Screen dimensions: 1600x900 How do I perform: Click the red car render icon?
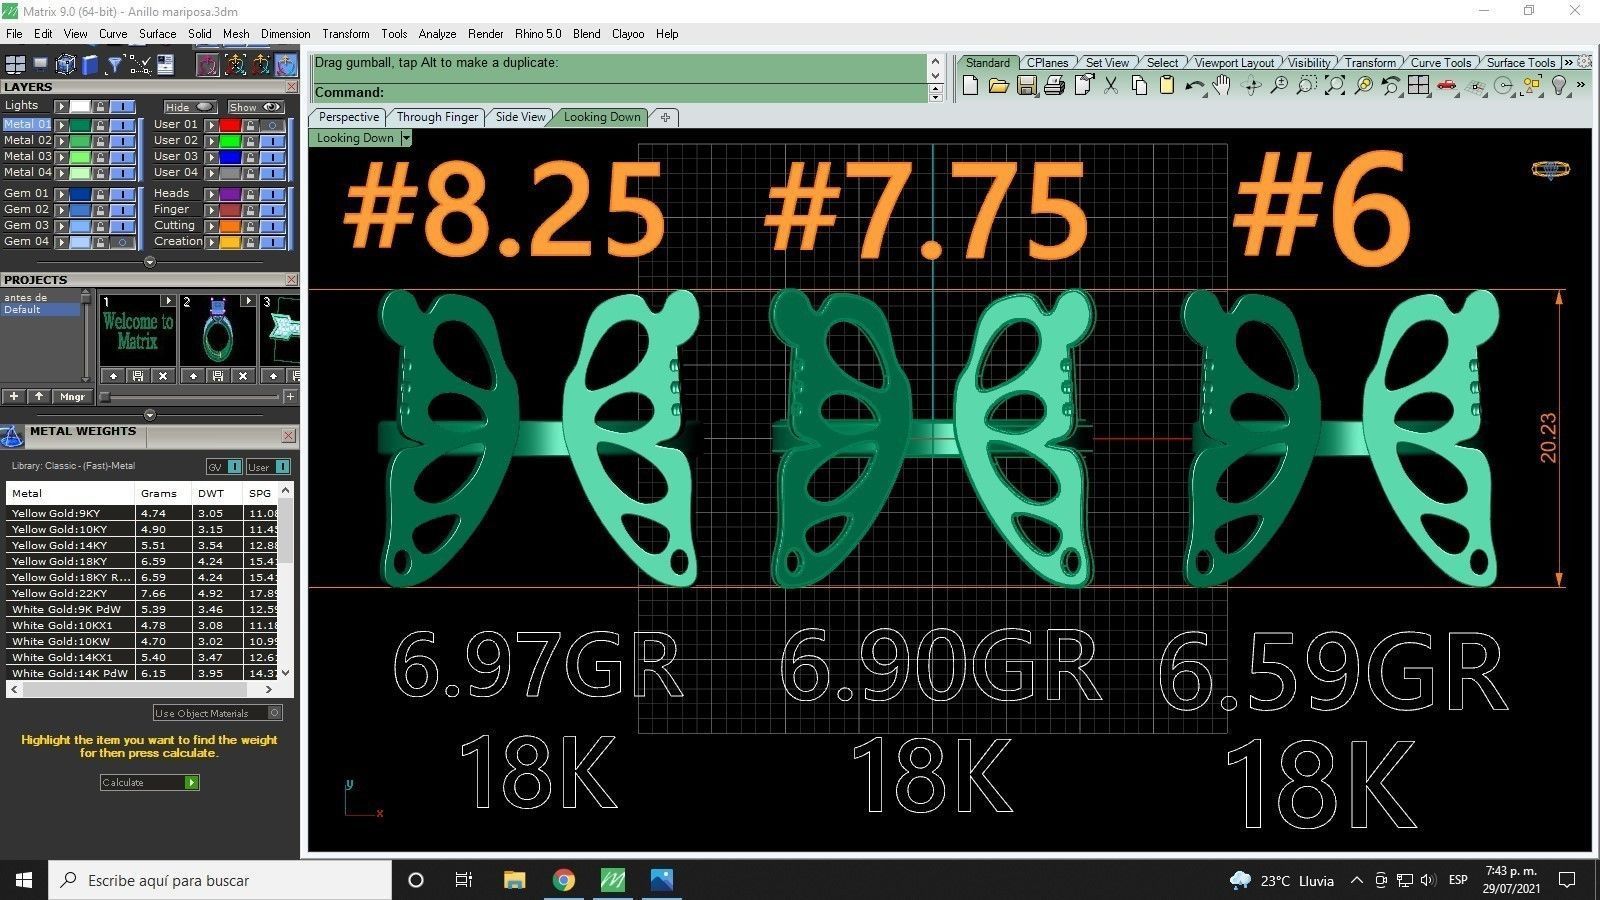[1446, 86]
